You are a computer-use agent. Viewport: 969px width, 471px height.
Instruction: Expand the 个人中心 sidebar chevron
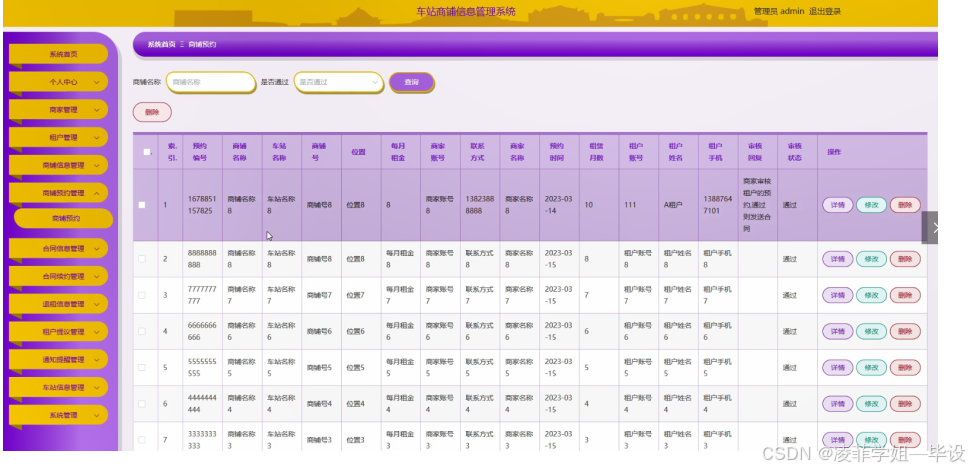point(96,82)
